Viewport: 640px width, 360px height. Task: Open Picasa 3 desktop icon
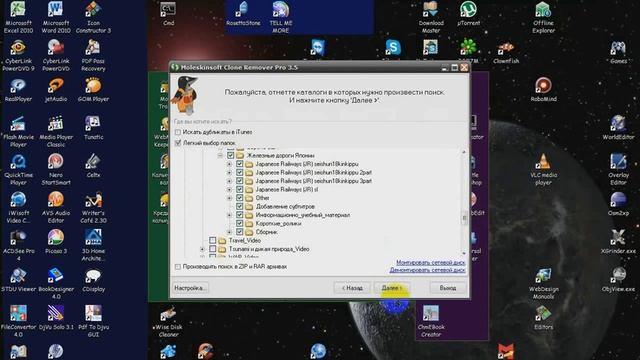pos(56,242)
